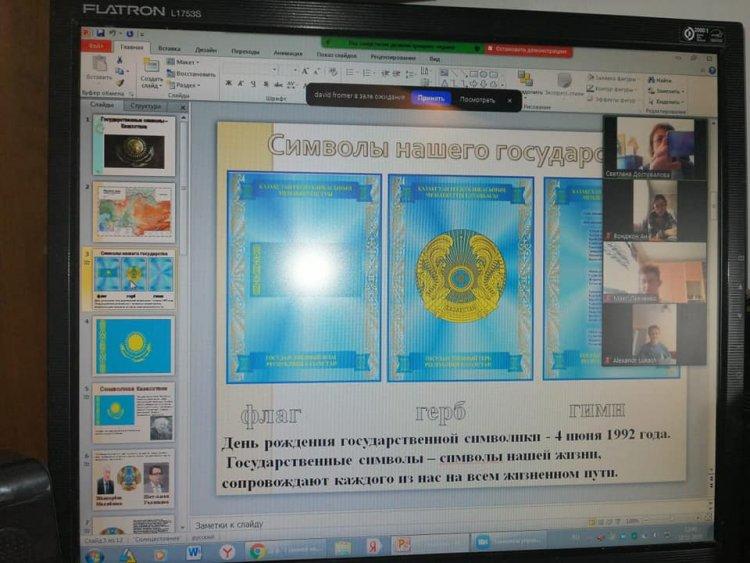Switch to the Анимация ribbon tab
This screenshot has width=750, height=563.
288,53
